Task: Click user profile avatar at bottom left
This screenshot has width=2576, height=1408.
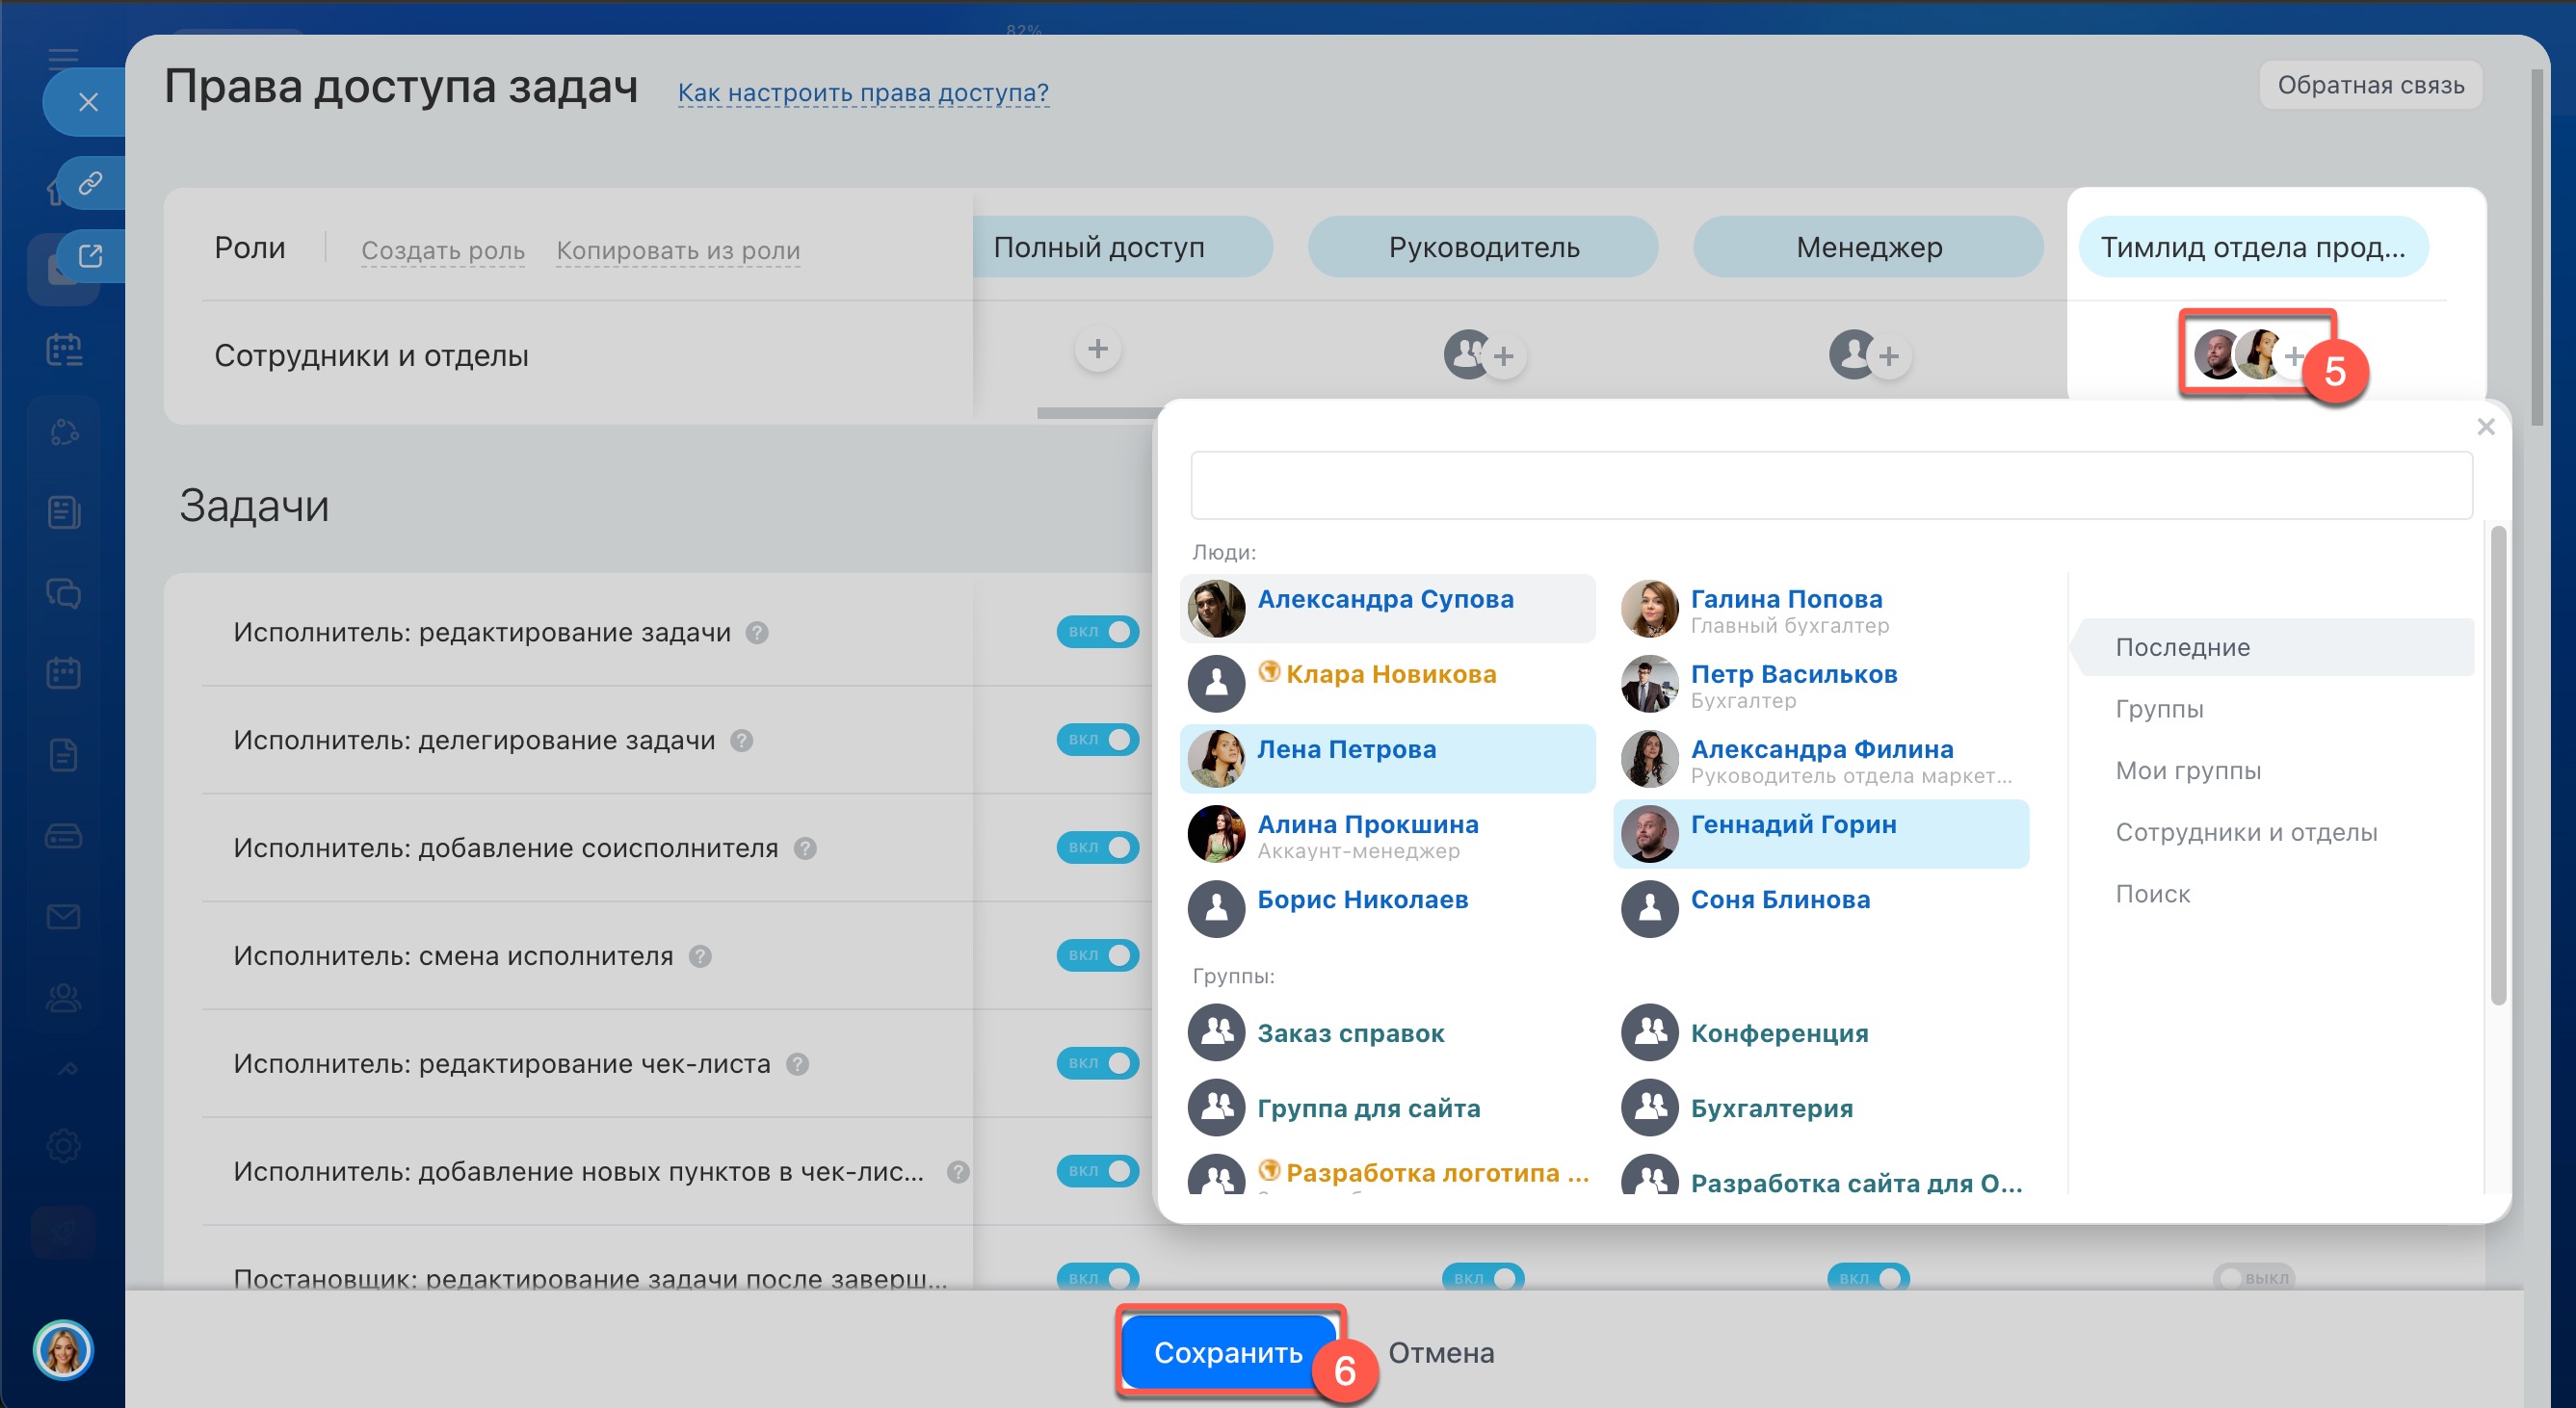Action: (x=63, y=1350)
